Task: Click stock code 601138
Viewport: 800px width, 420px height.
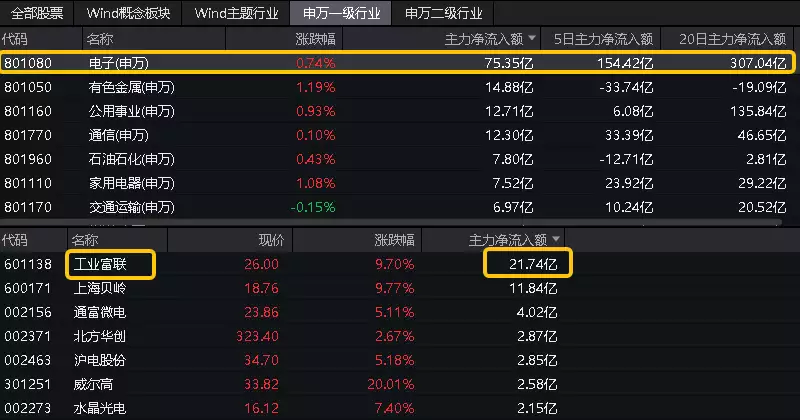Action: [28, 264]
